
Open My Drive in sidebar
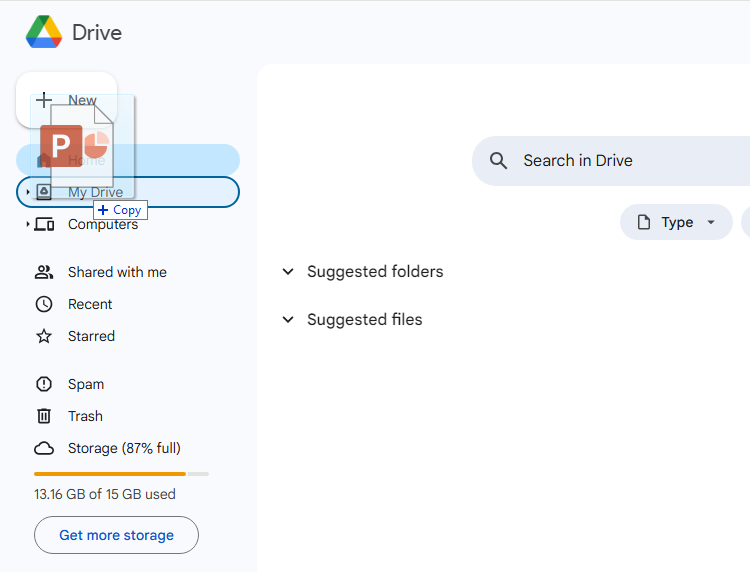(128, 192)
